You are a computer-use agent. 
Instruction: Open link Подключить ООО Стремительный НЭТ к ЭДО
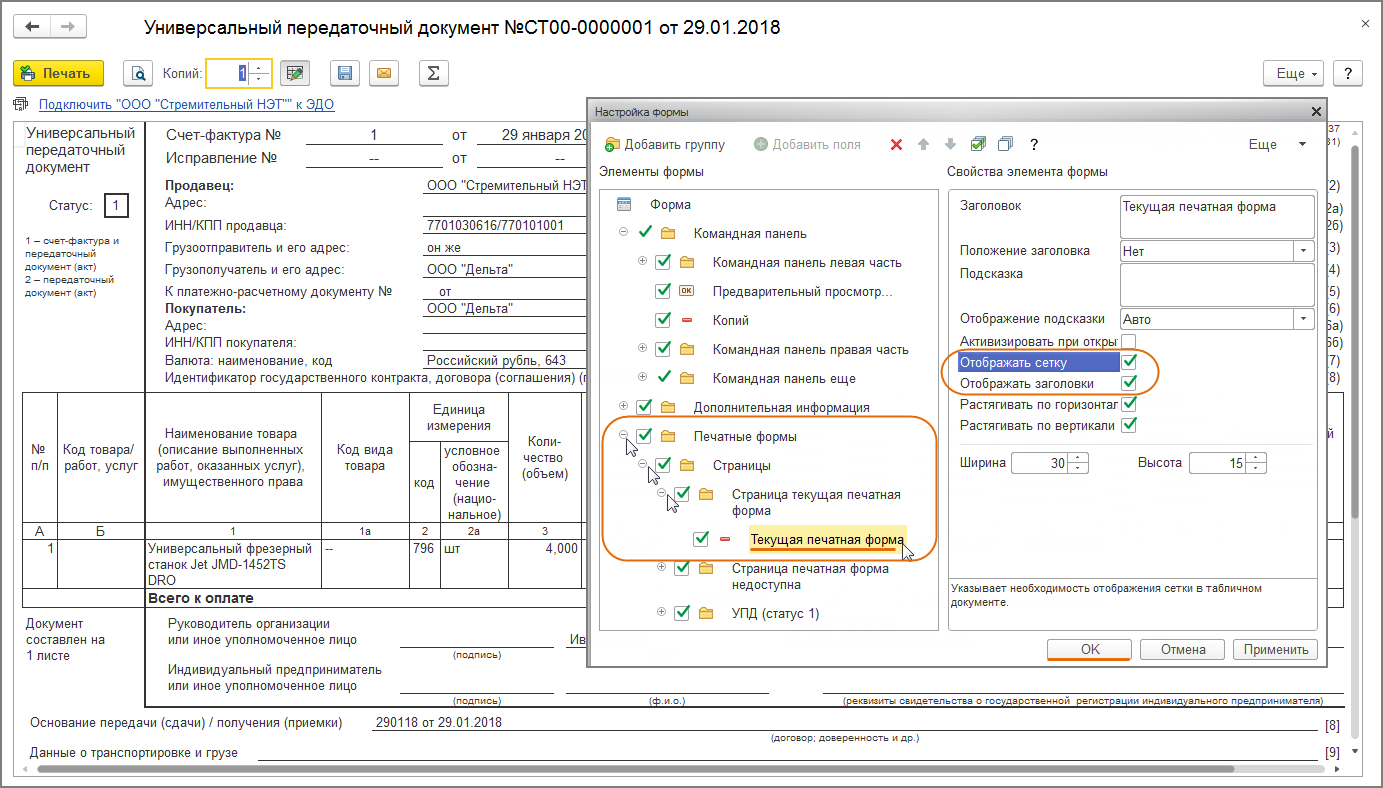186,104
